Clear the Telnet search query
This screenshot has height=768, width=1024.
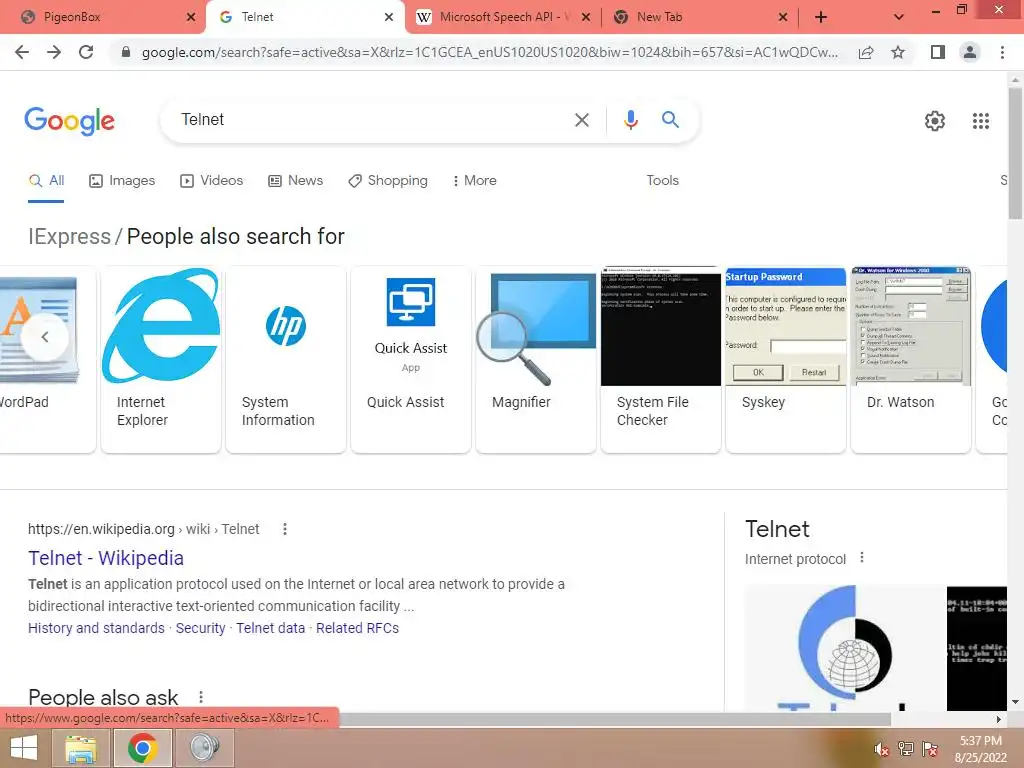pos(581,120)
